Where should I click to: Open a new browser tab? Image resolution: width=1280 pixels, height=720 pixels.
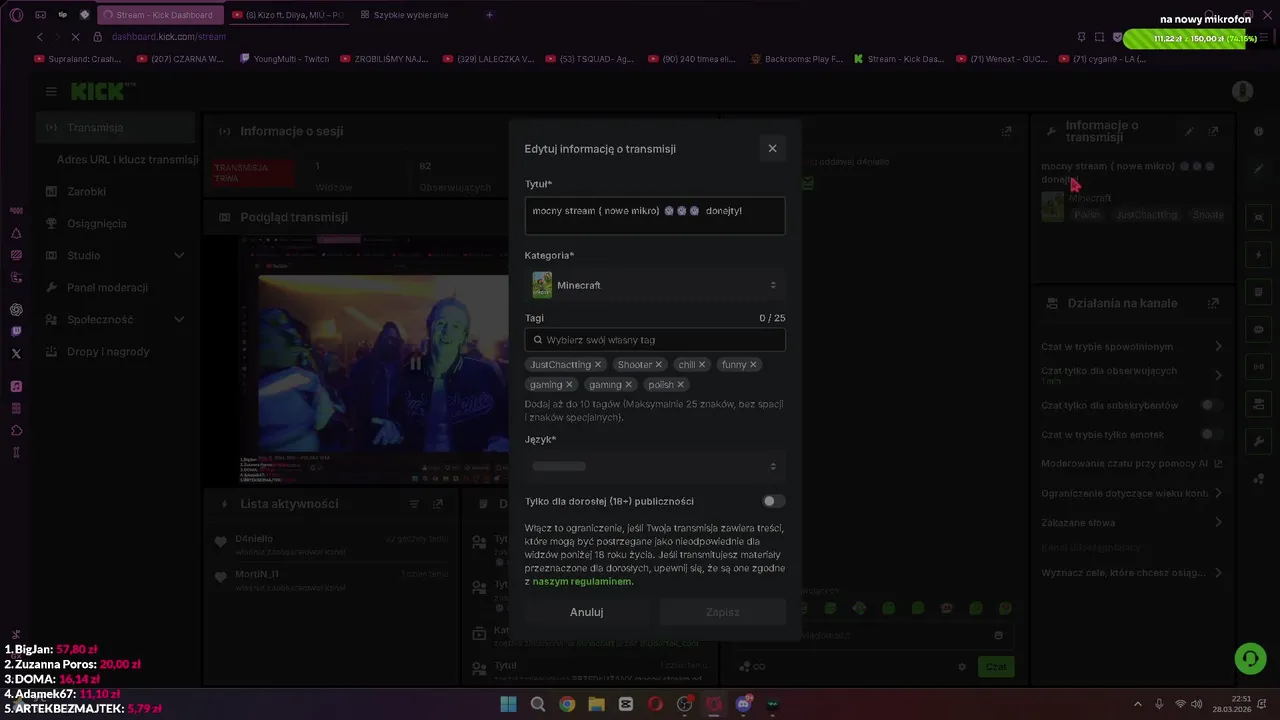tap(489, 15)
